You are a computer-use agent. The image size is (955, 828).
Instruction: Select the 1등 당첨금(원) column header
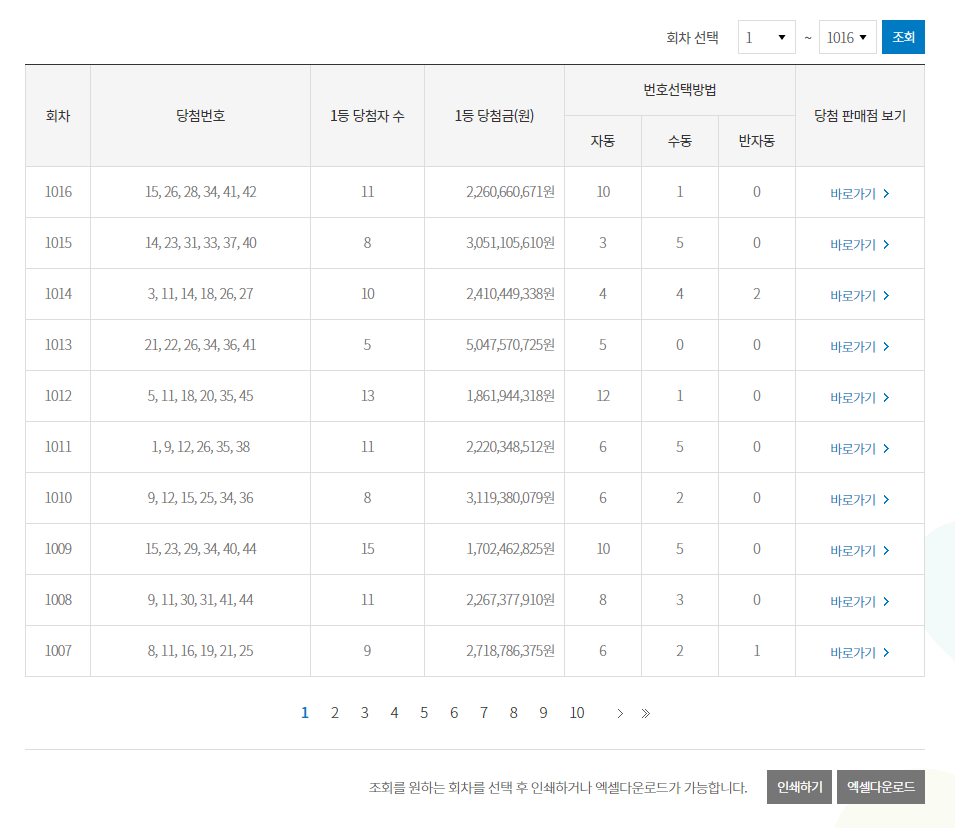click(x=495, y=116)
